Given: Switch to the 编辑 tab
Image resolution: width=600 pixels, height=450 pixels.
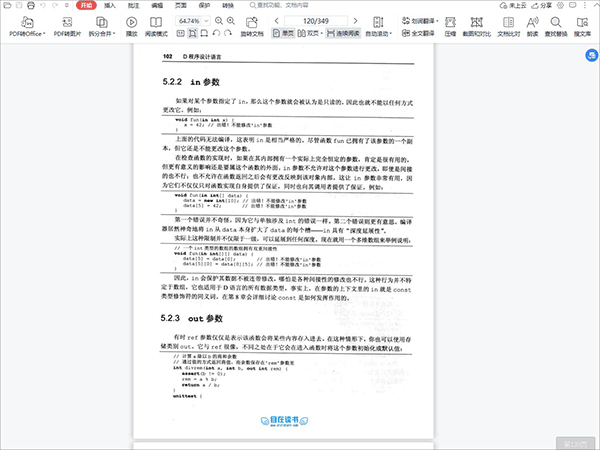Looking at the screenshot, I should pyautogui.click(x=157, y=5).
